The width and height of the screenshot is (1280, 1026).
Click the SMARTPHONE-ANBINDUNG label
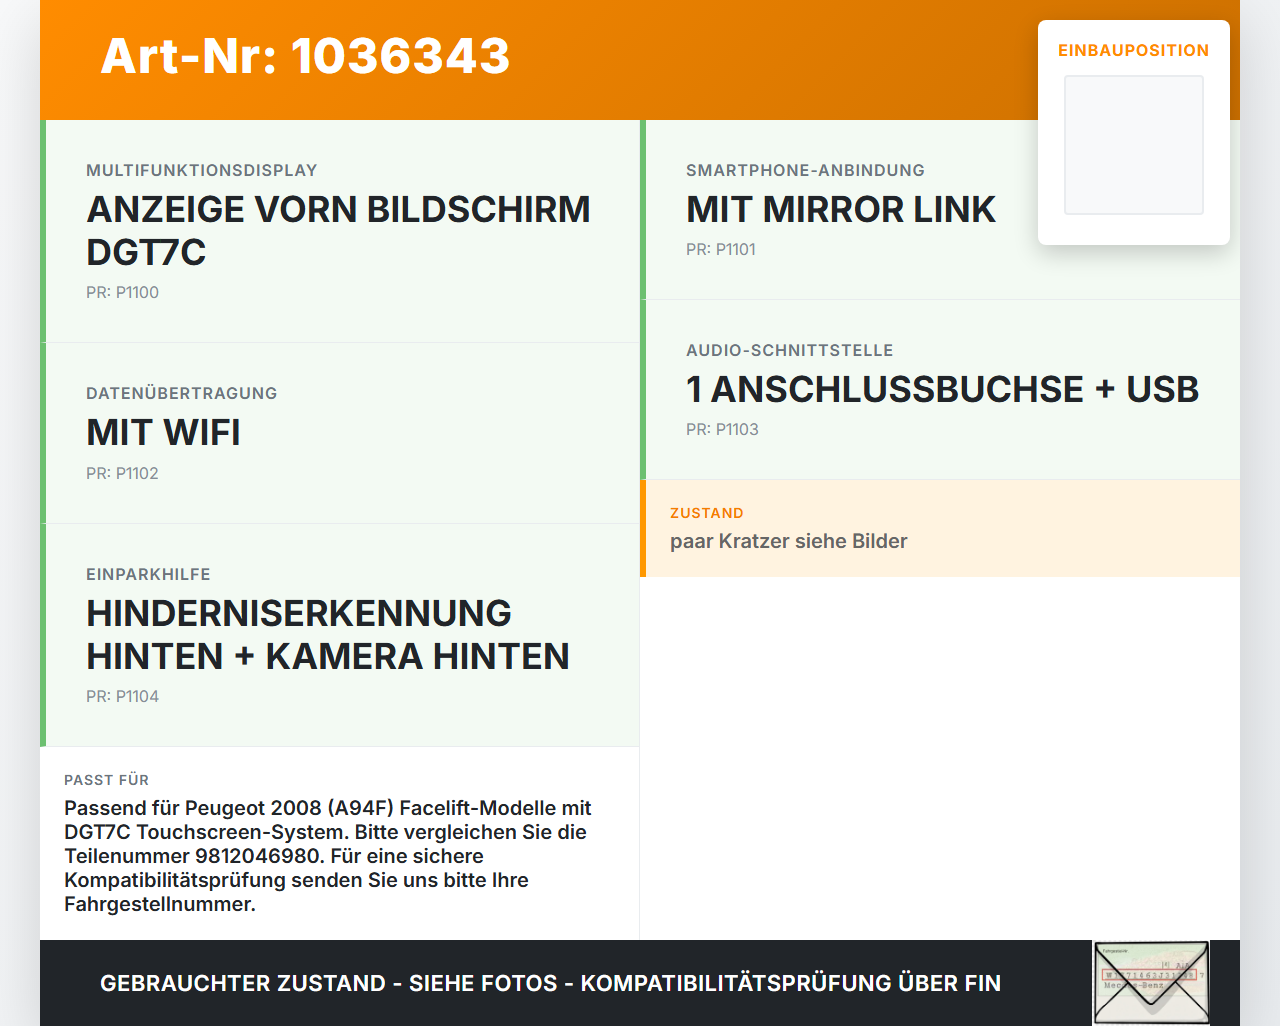[x=805, y=170]
